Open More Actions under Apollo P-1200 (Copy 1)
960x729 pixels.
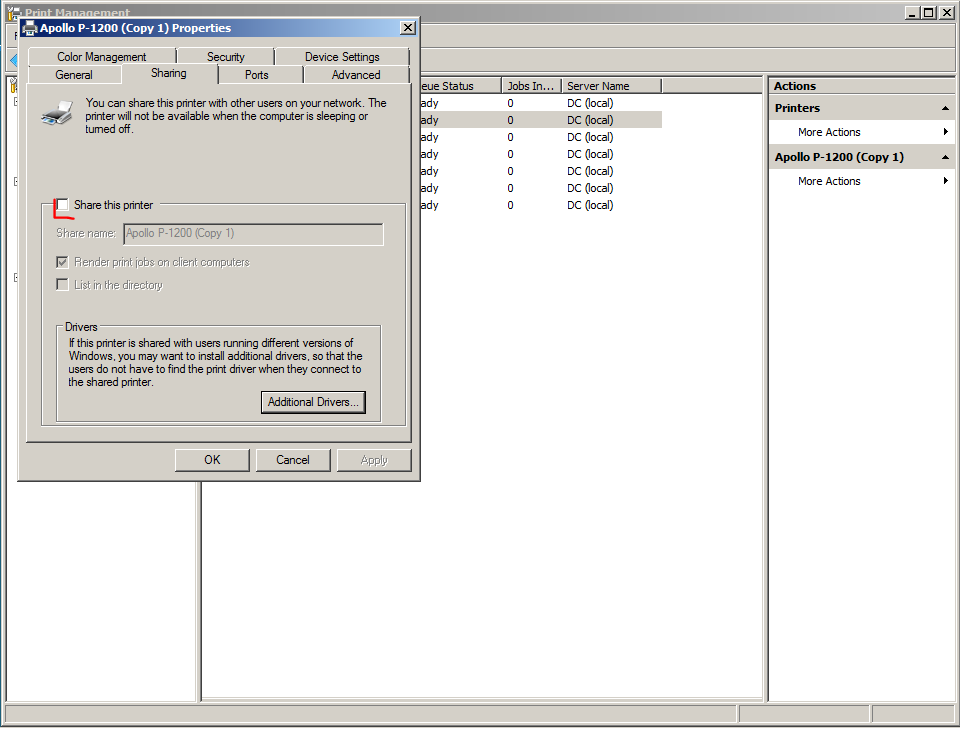tap(829, 181)
